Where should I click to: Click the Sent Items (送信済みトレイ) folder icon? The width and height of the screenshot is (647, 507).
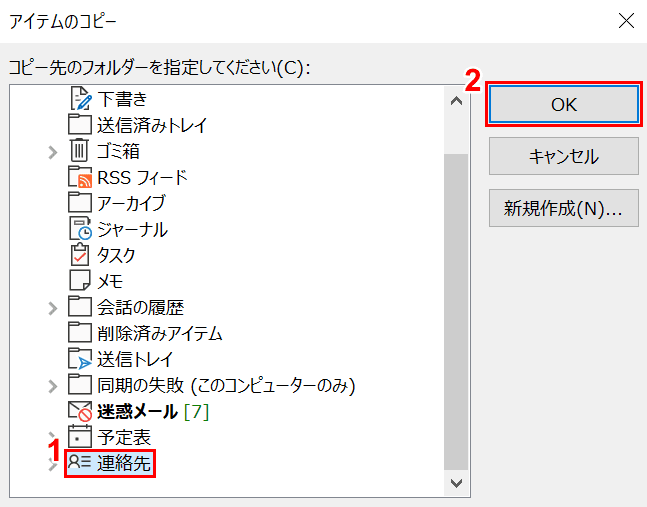tap(80, 125)
